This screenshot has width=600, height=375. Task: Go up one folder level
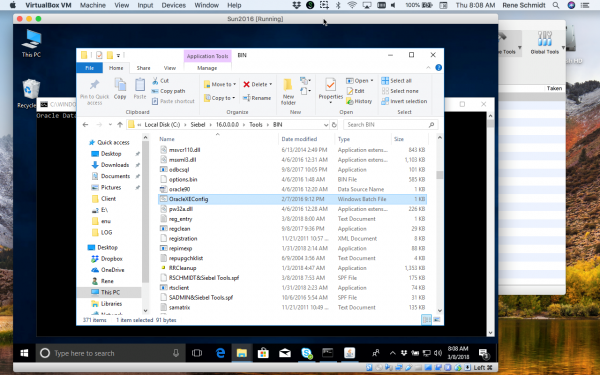pos(120,125)
